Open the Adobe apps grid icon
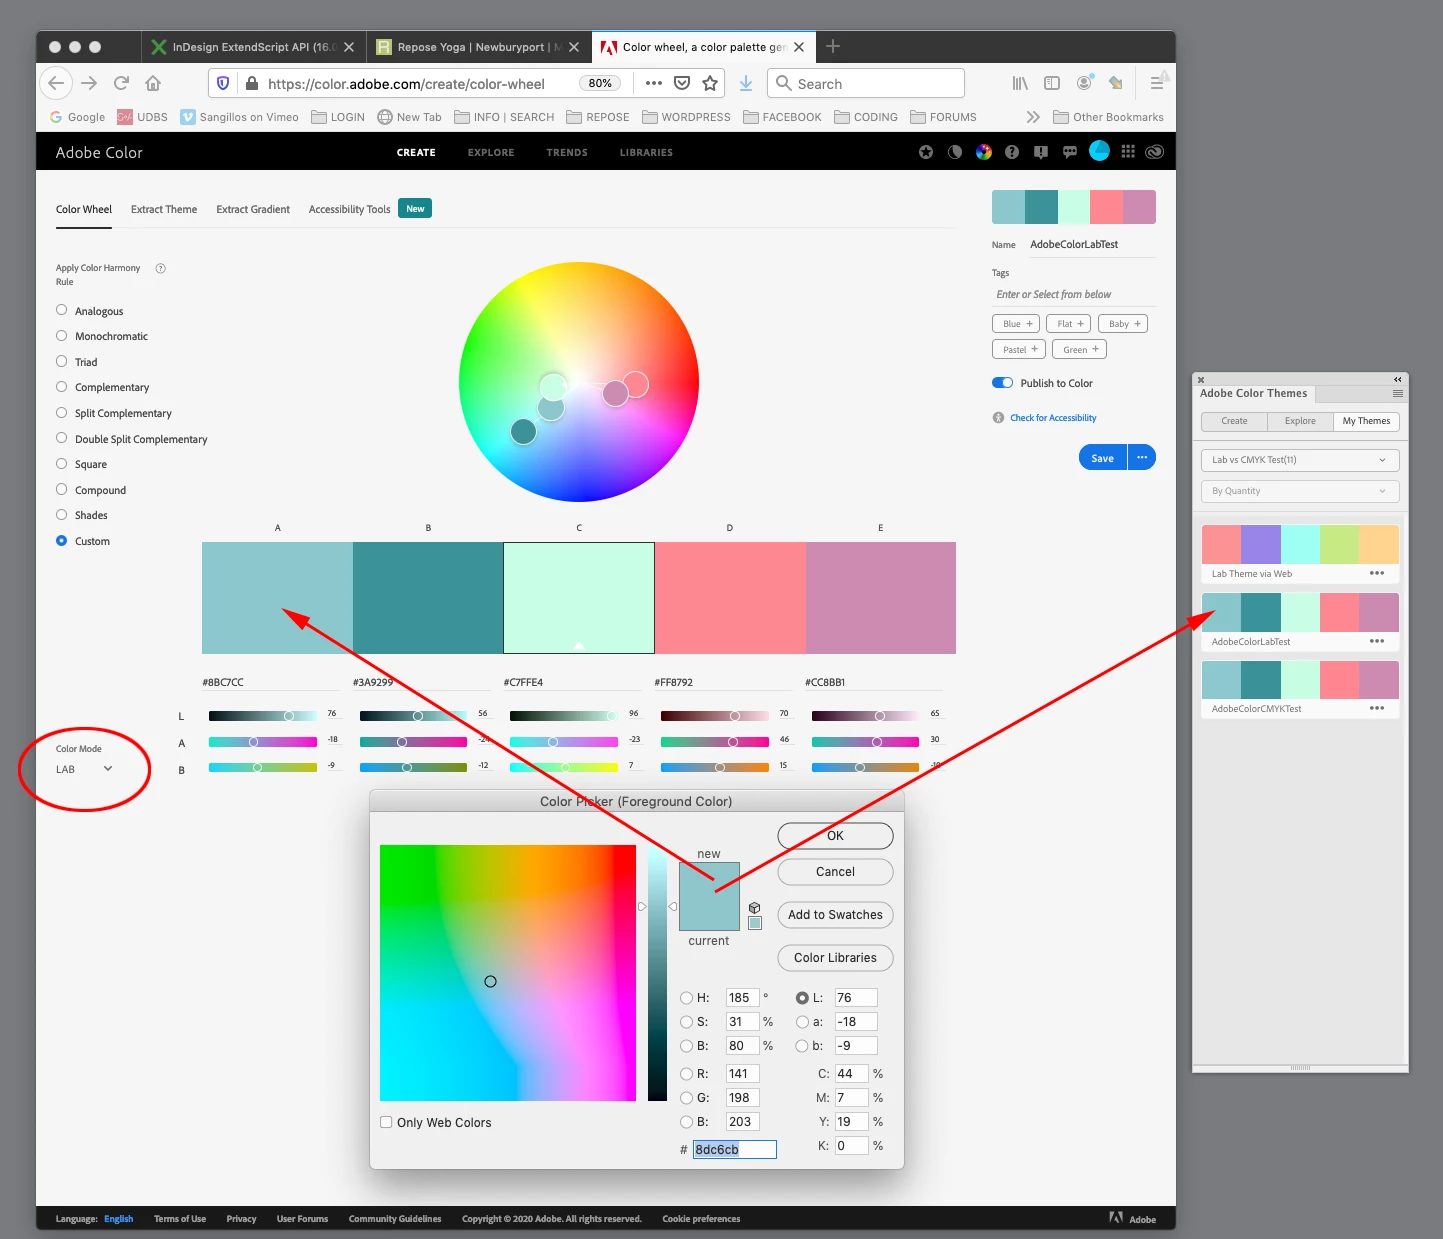This screenshot has height=1239, width=1443. 1128,152
